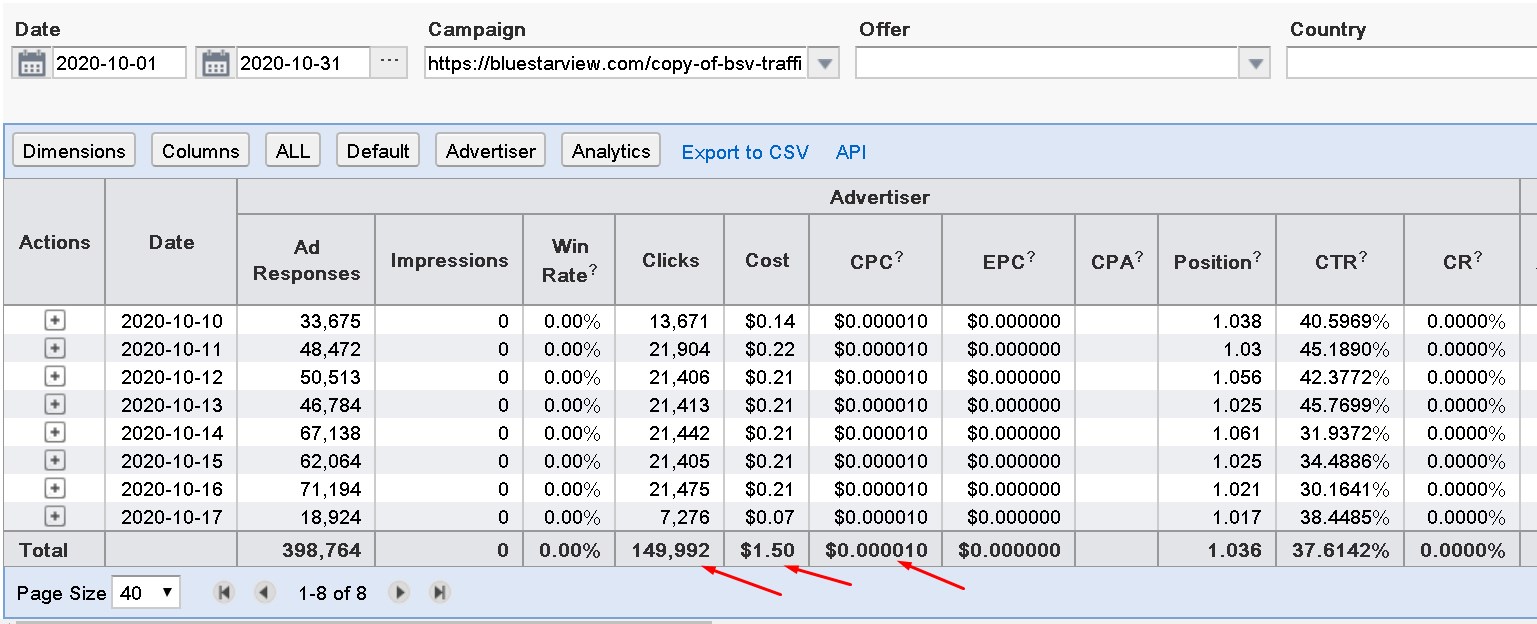Jump to last page of results

pos(439,593)
